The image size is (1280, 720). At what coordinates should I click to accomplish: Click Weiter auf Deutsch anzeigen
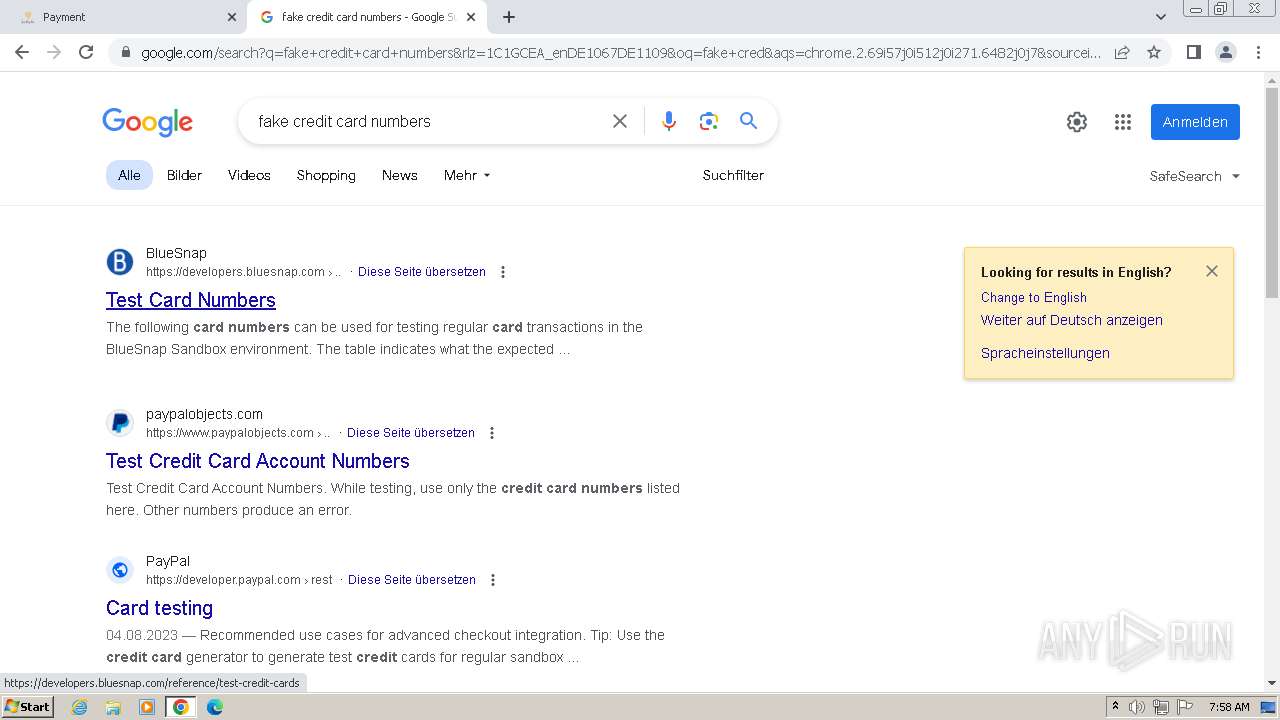[1072, 320]
